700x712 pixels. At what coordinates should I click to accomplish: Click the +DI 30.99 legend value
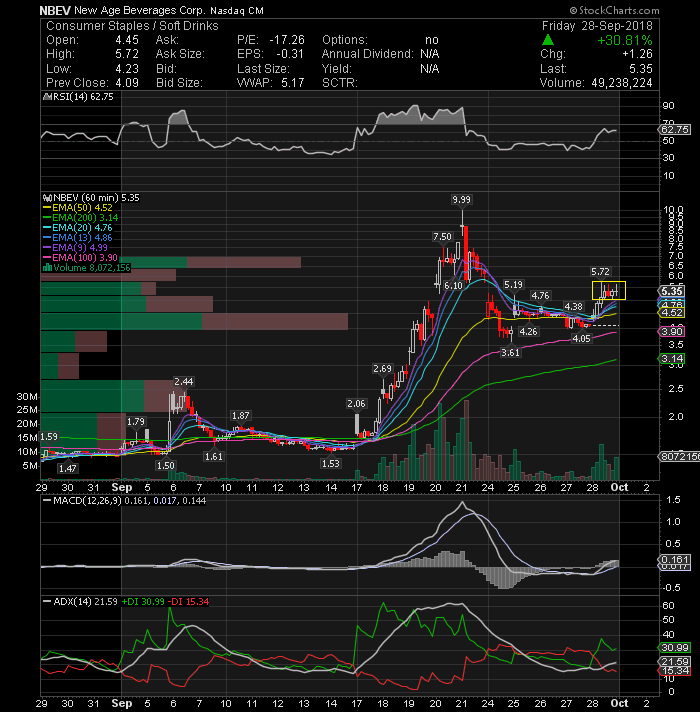tap(143, 602)
